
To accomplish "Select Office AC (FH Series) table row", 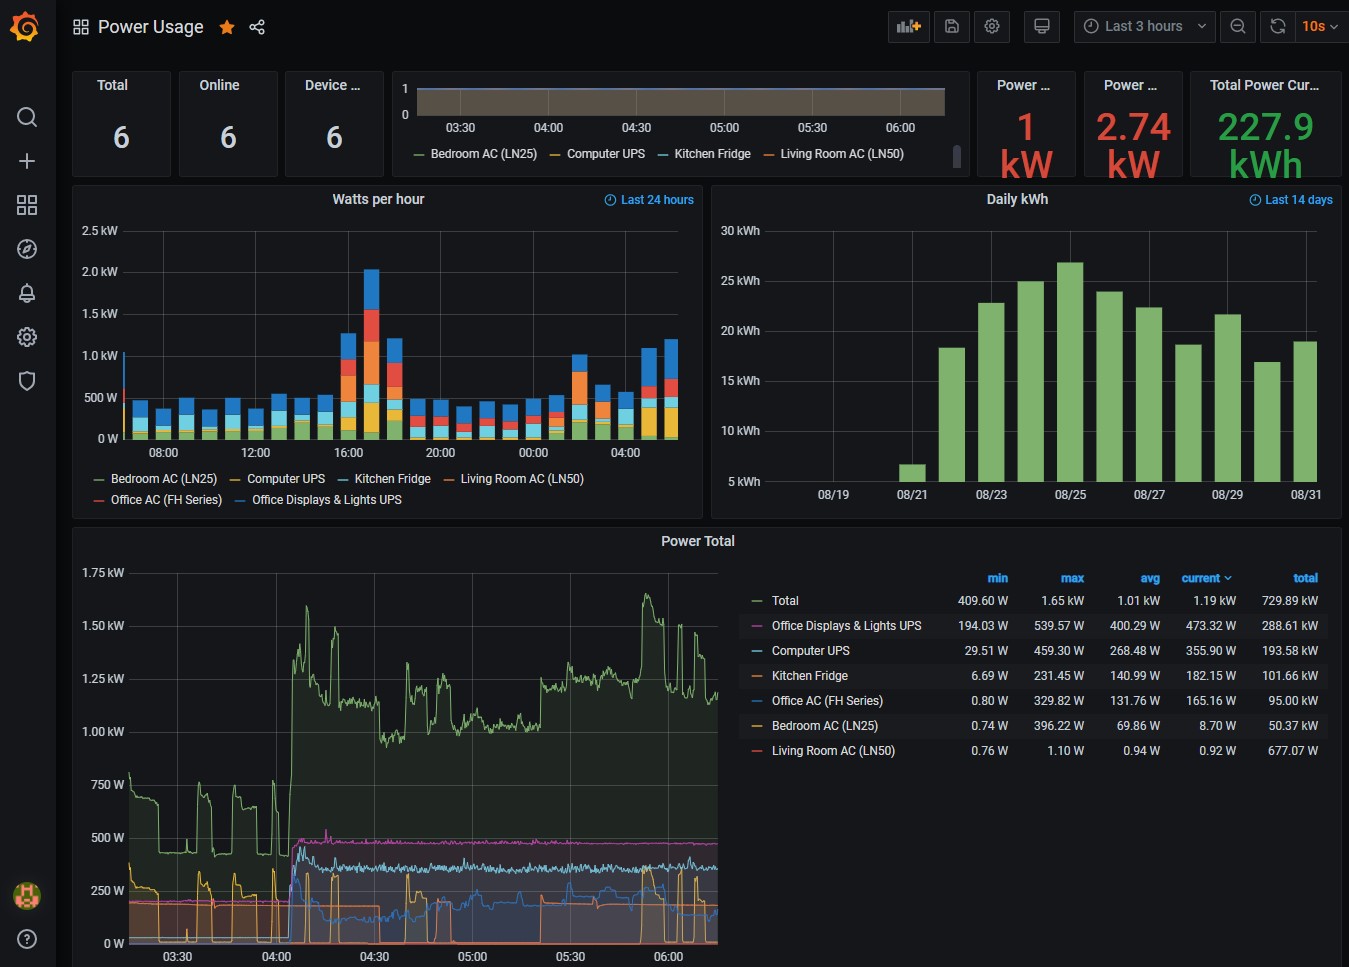I will [x=1035, y=701].
